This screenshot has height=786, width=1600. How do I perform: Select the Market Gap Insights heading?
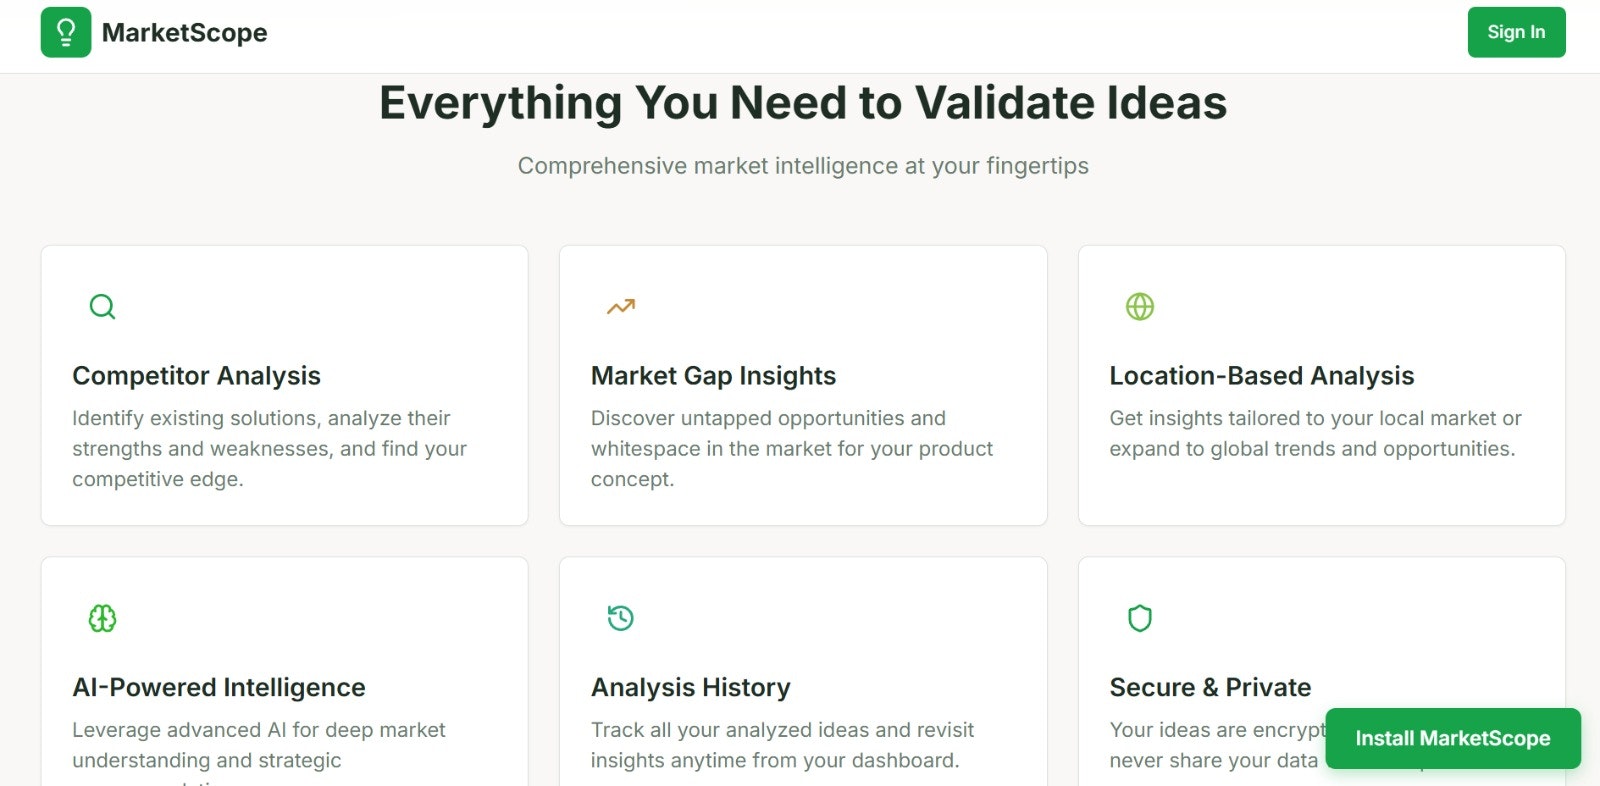coord(713,376)
